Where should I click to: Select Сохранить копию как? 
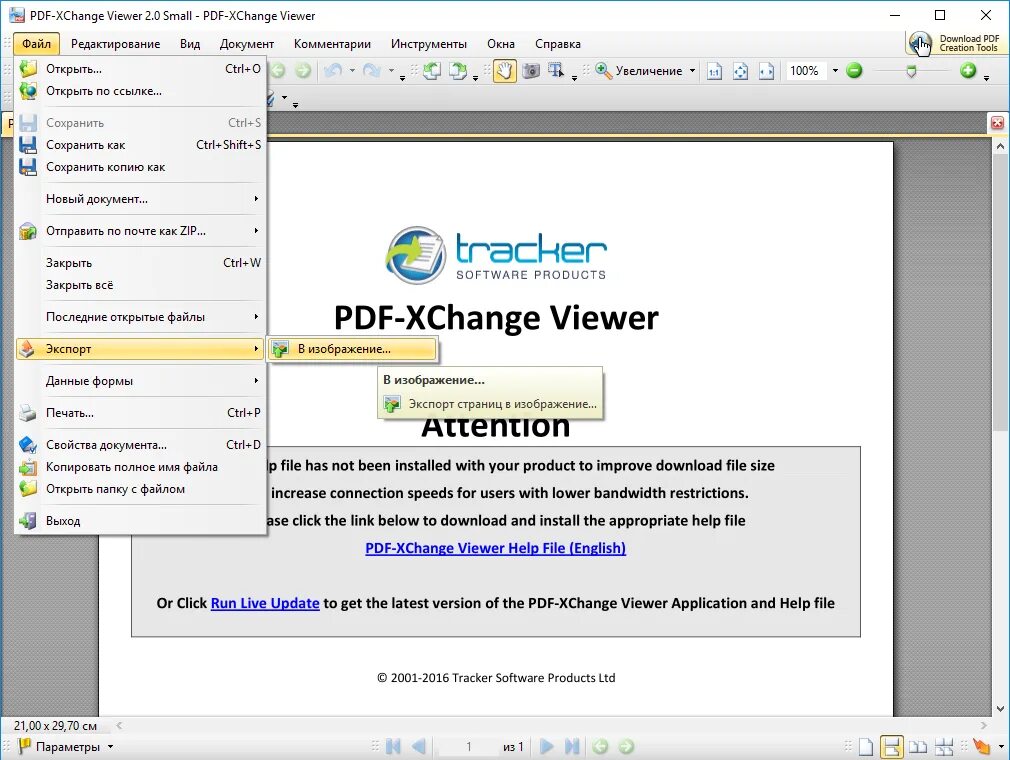tap(140, 167)
